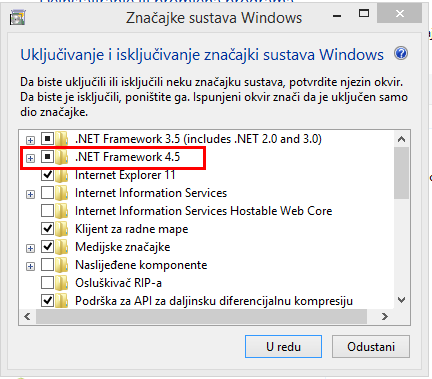Expand the .NET Framework 3.5 tree node

[x=30, y=140]
